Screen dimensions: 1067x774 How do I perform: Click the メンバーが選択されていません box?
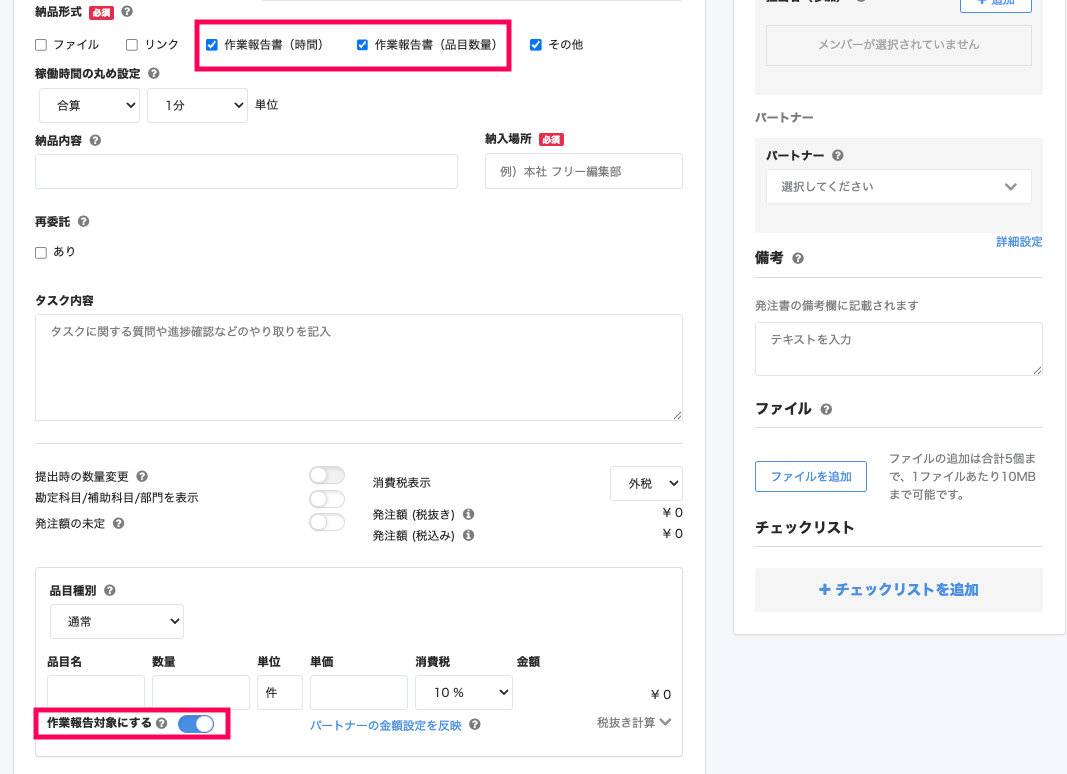pos(898,45)
